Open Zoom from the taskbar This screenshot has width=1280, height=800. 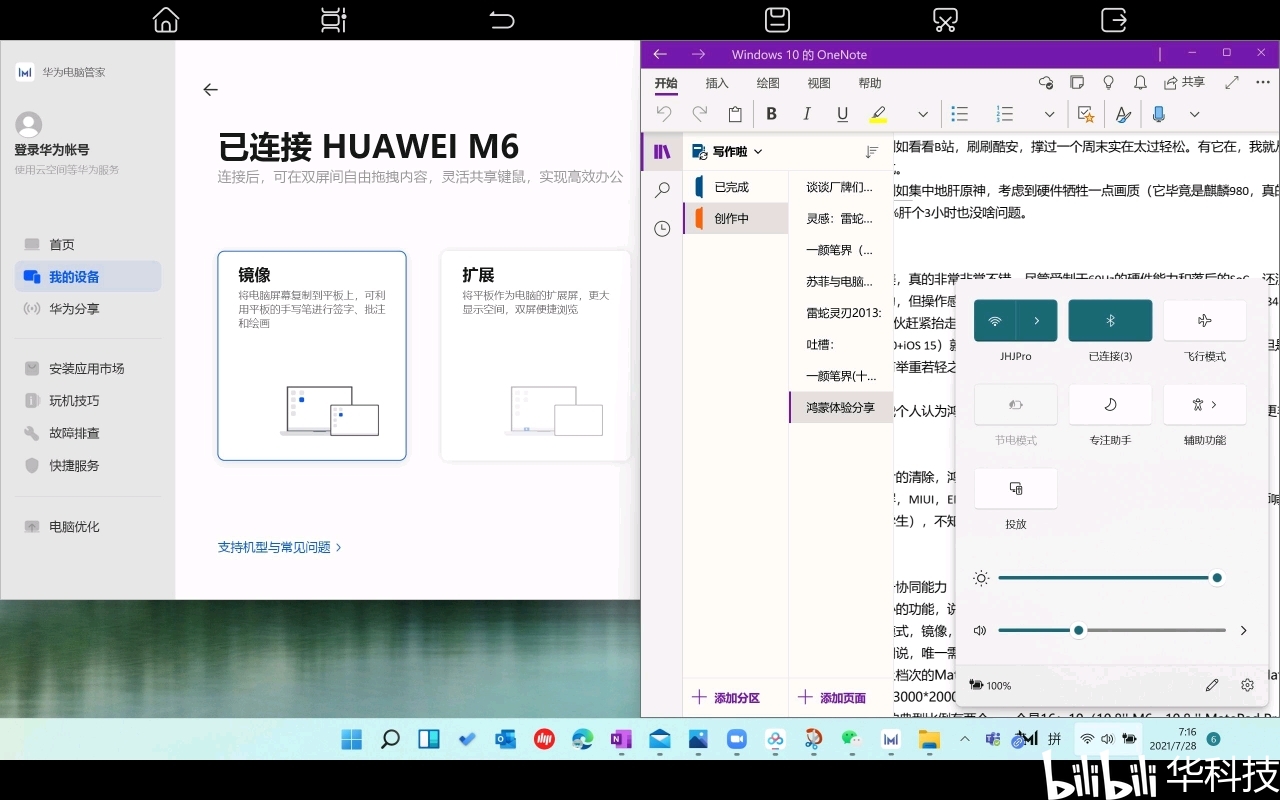pyautogui.click(x=736, y=739)
